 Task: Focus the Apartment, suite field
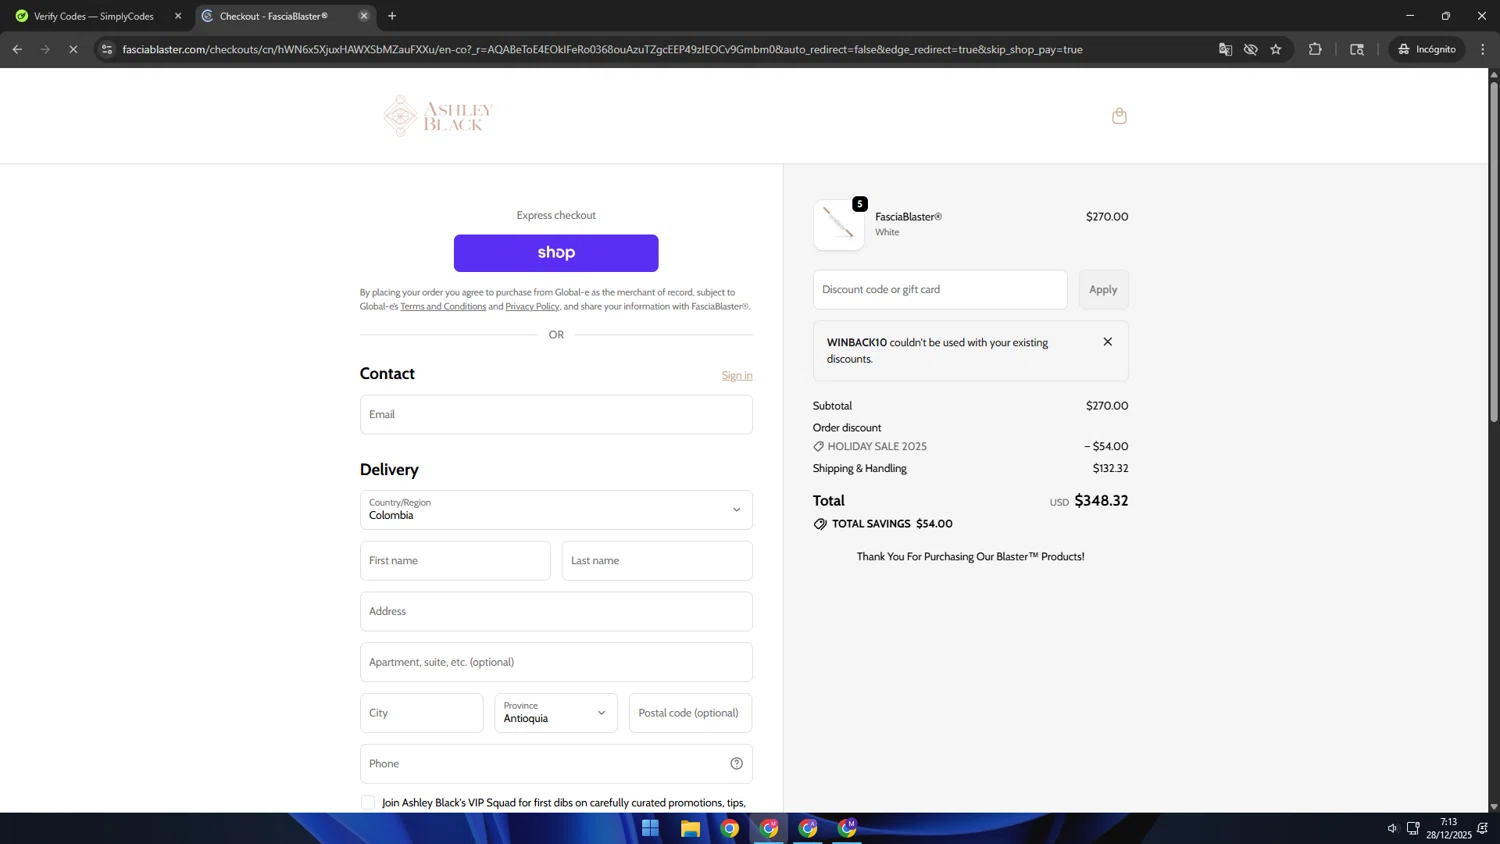tap(556, 662)
